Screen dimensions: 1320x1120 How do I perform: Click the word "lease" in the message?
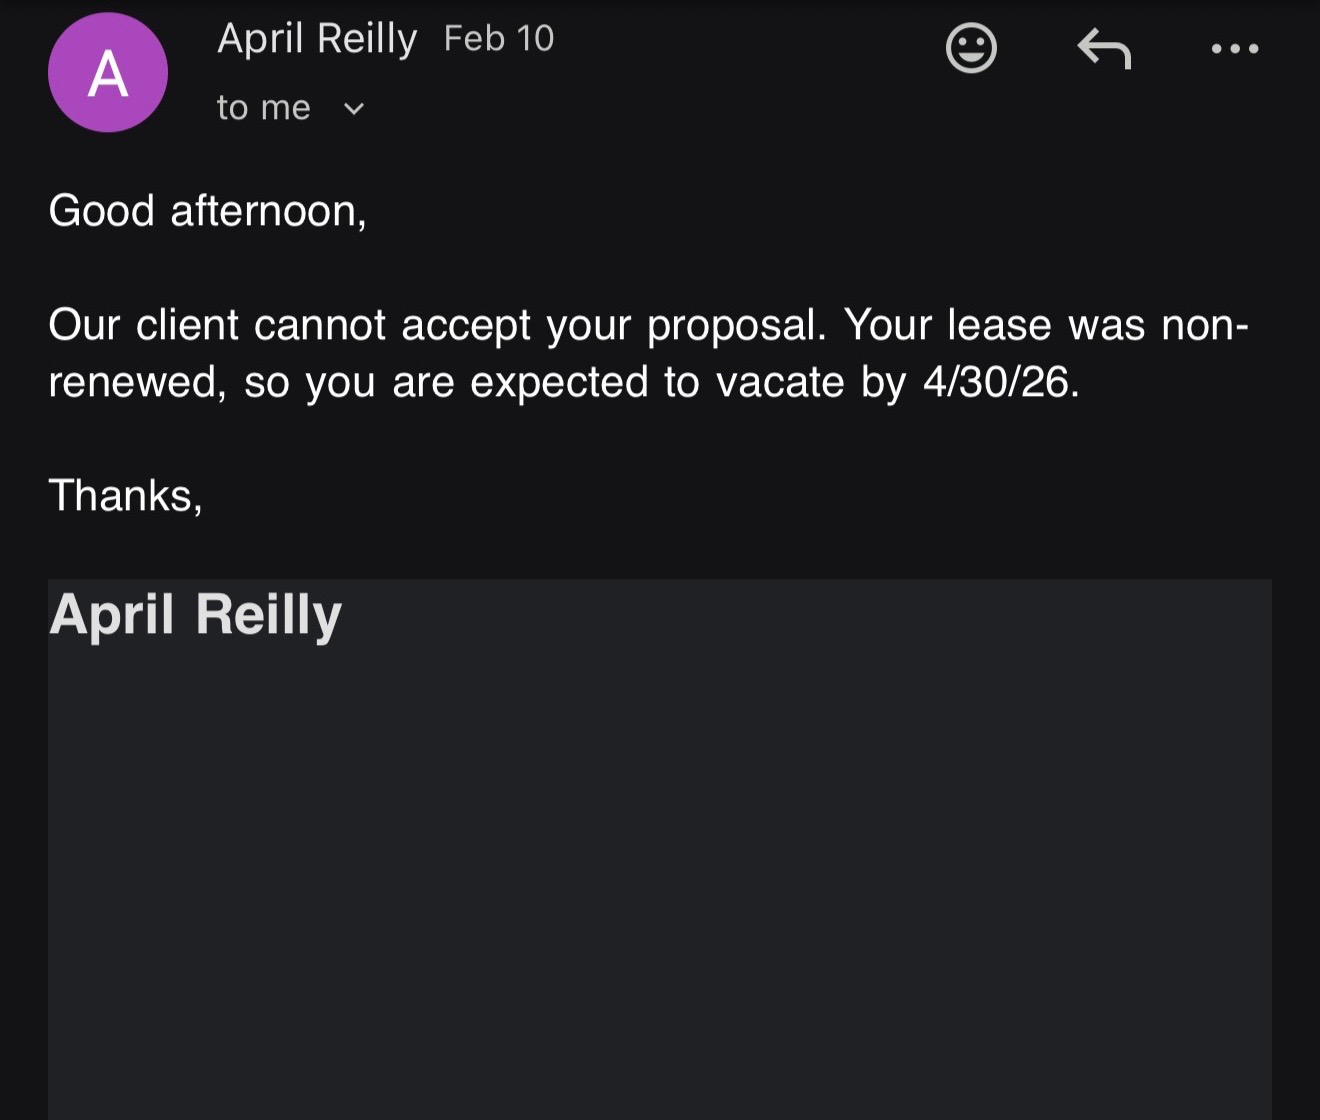999,325
